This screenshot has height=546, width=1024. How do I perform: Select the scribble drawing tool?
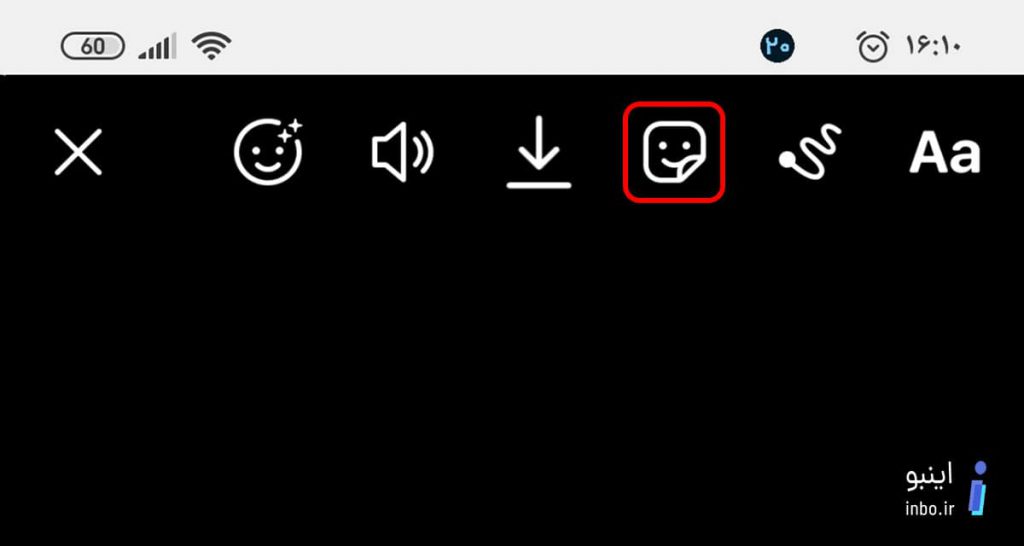pos(810,152)
